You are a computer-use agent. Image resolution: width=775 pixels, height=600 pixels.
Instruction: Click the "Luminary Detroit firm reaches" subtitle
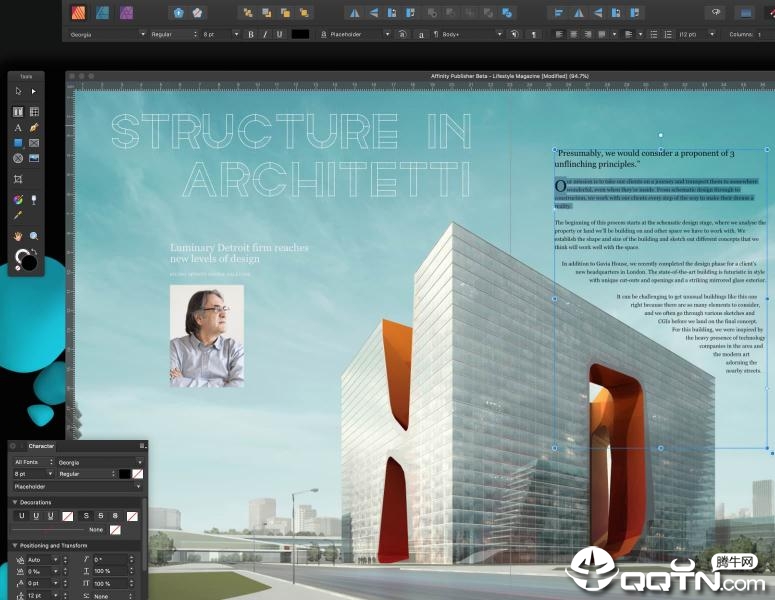click(239, 248)
